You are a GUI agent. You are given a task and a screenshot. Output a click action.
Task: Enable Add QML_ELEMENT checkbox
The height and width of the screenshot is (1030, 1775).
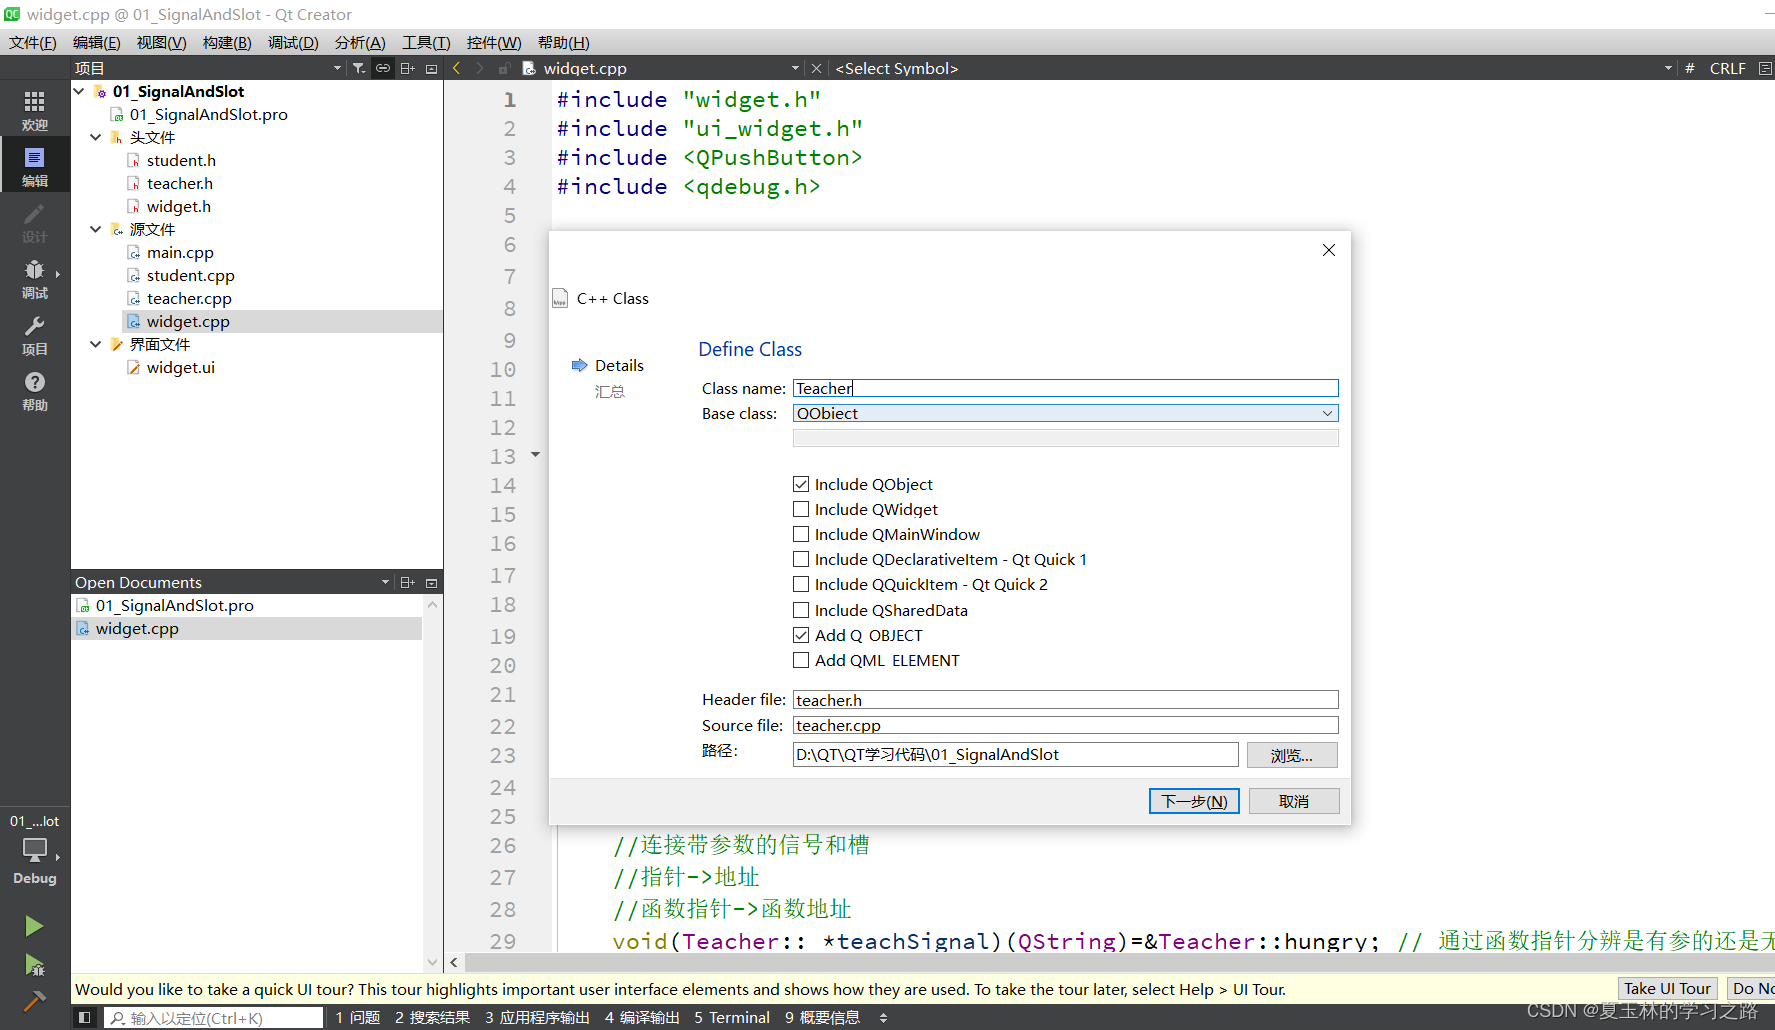(801, 660)
